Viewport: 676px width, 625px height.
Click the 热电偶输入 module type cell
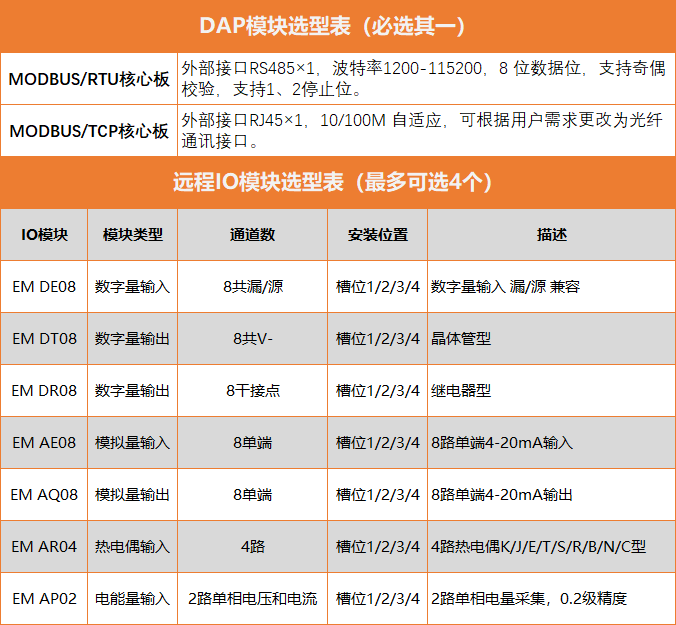[133, 547]
